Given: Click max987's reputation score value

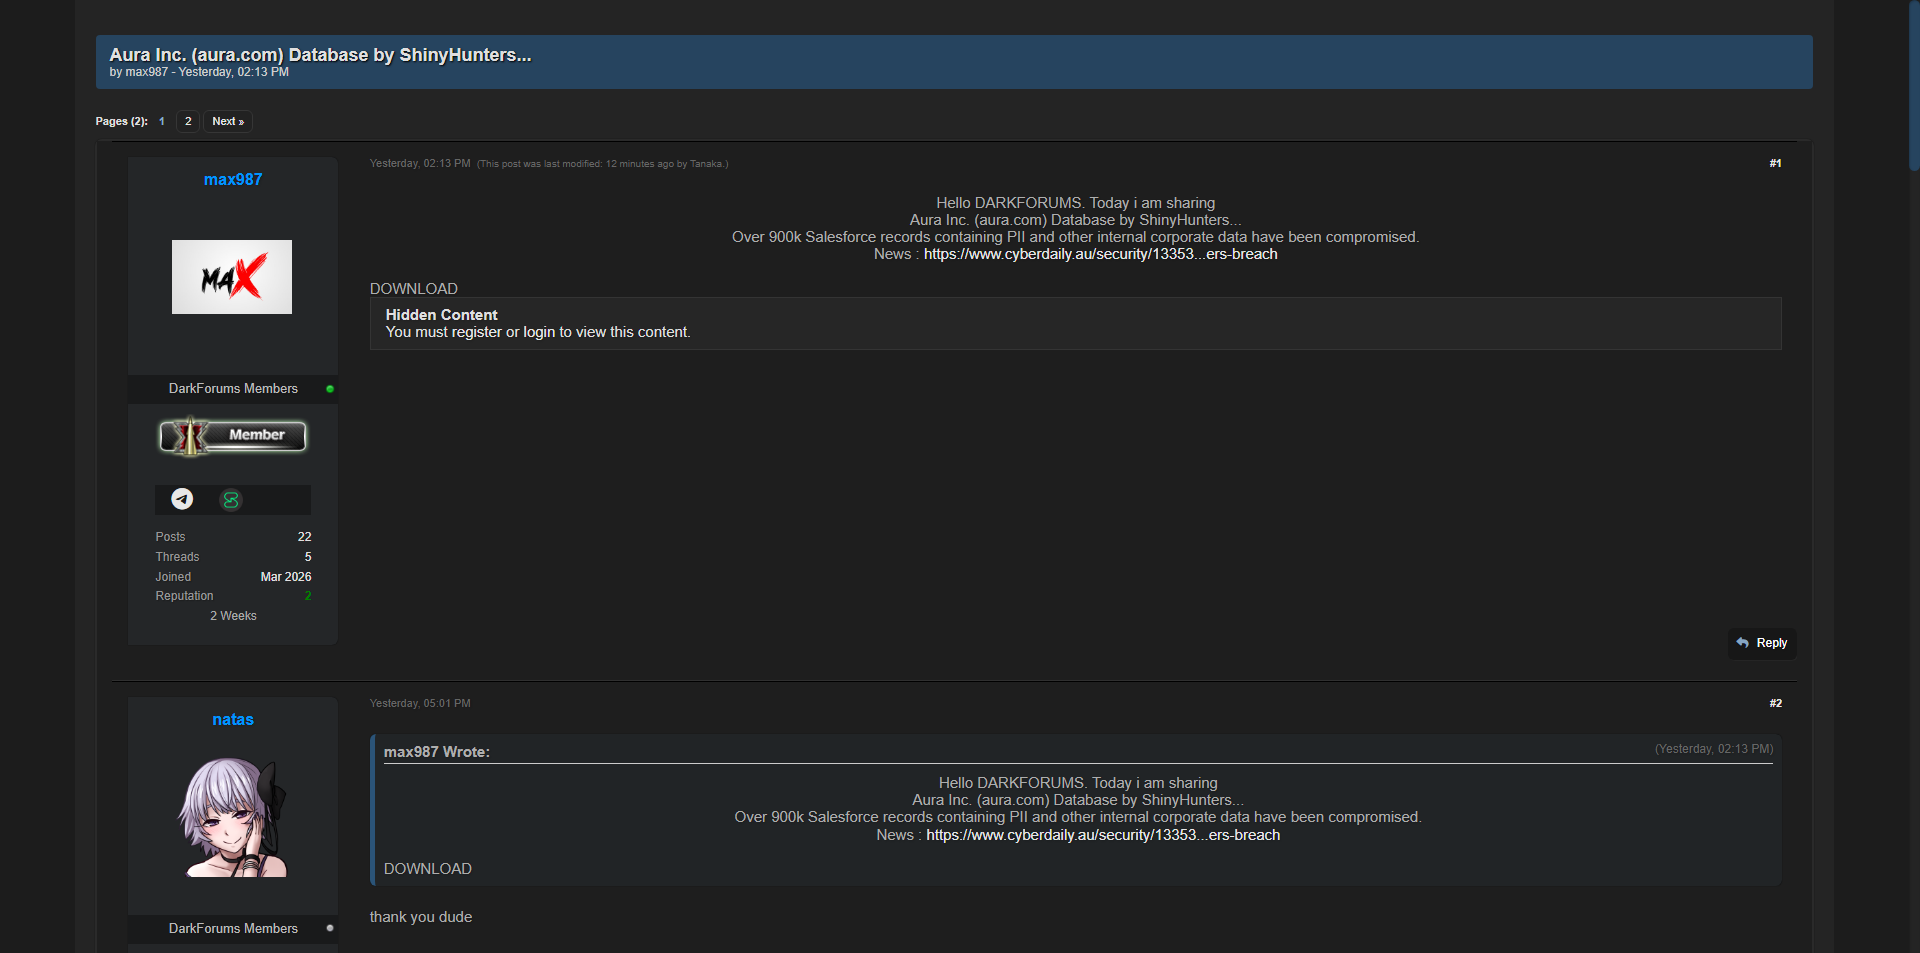Looking at the screenshot, I should pos(308,596).
